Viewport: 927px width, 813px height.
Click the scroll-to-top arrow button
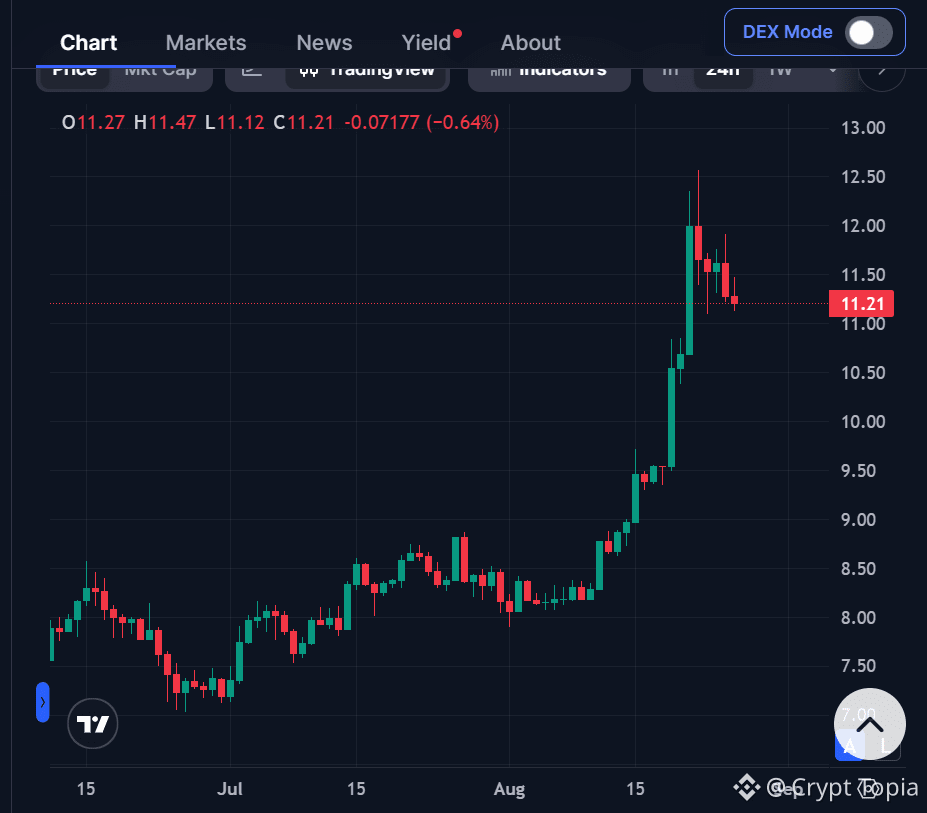pyautogui.click(x=870, y=724)
